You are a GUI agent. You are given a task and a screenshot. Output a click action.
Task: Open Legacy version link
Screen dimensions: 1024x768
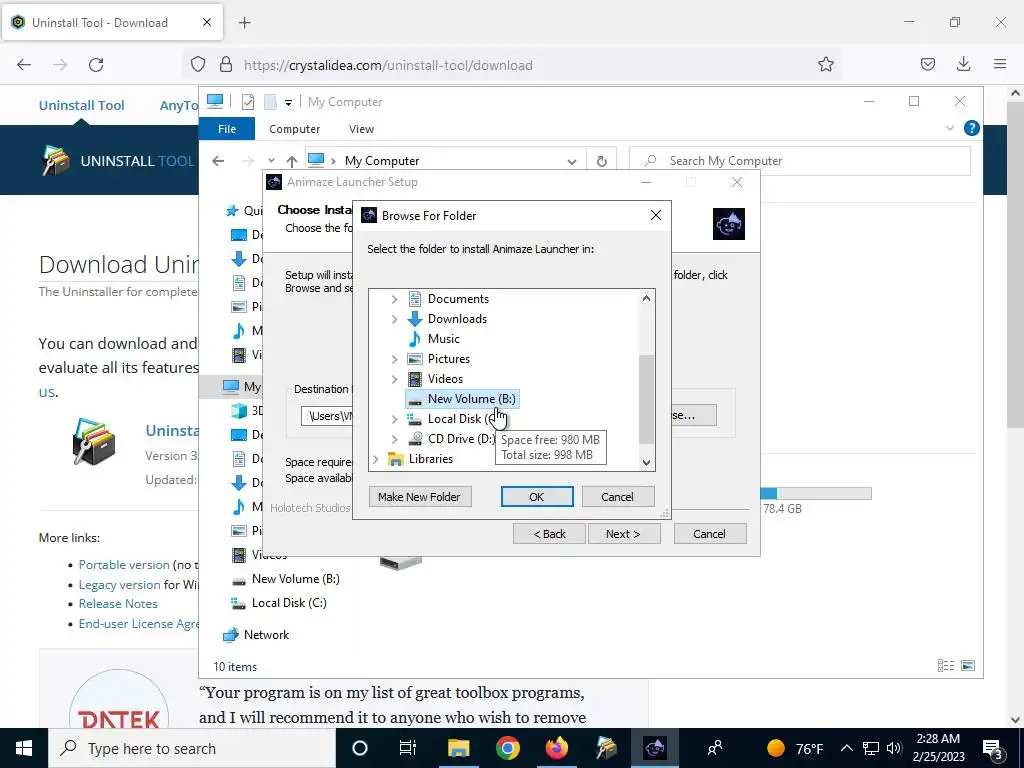(x=120, y=585)
